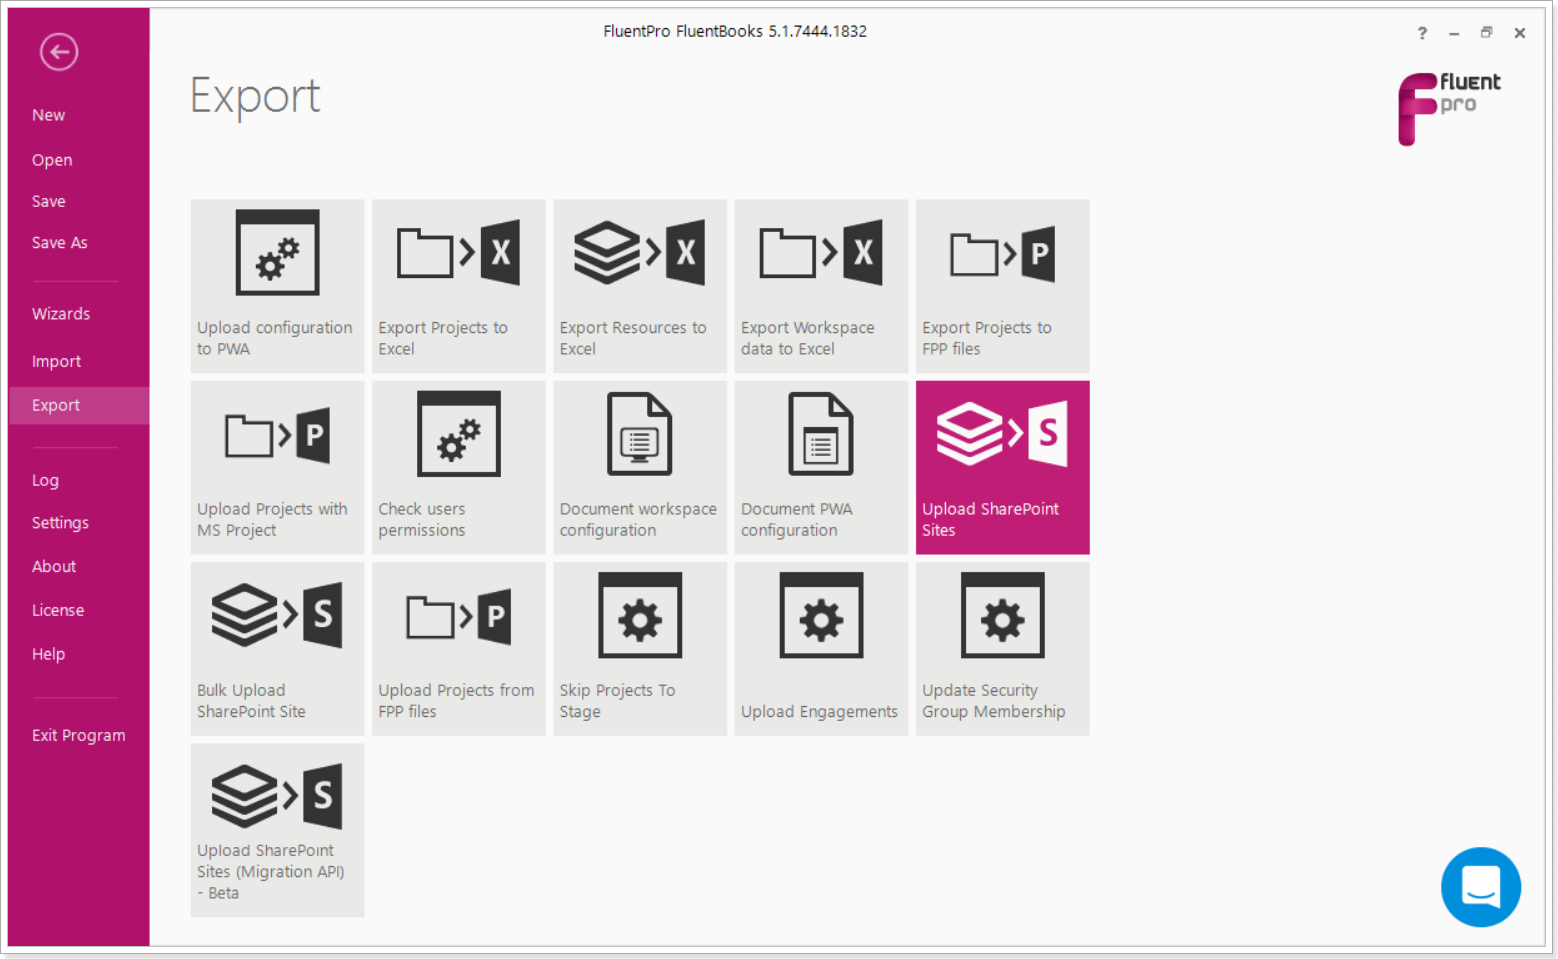The width and height of the screenshot is (1558, 959).
Task: Select Export Projects to FPP files tile
Action: point(1003,286)
